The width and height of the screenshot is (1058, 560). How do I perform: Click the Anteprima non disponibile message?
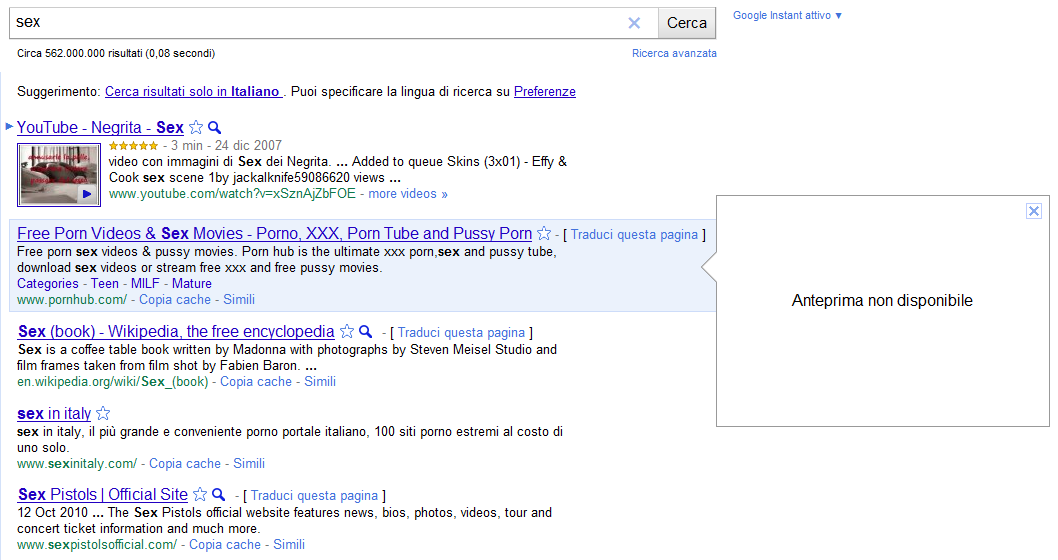pos(883,301)
